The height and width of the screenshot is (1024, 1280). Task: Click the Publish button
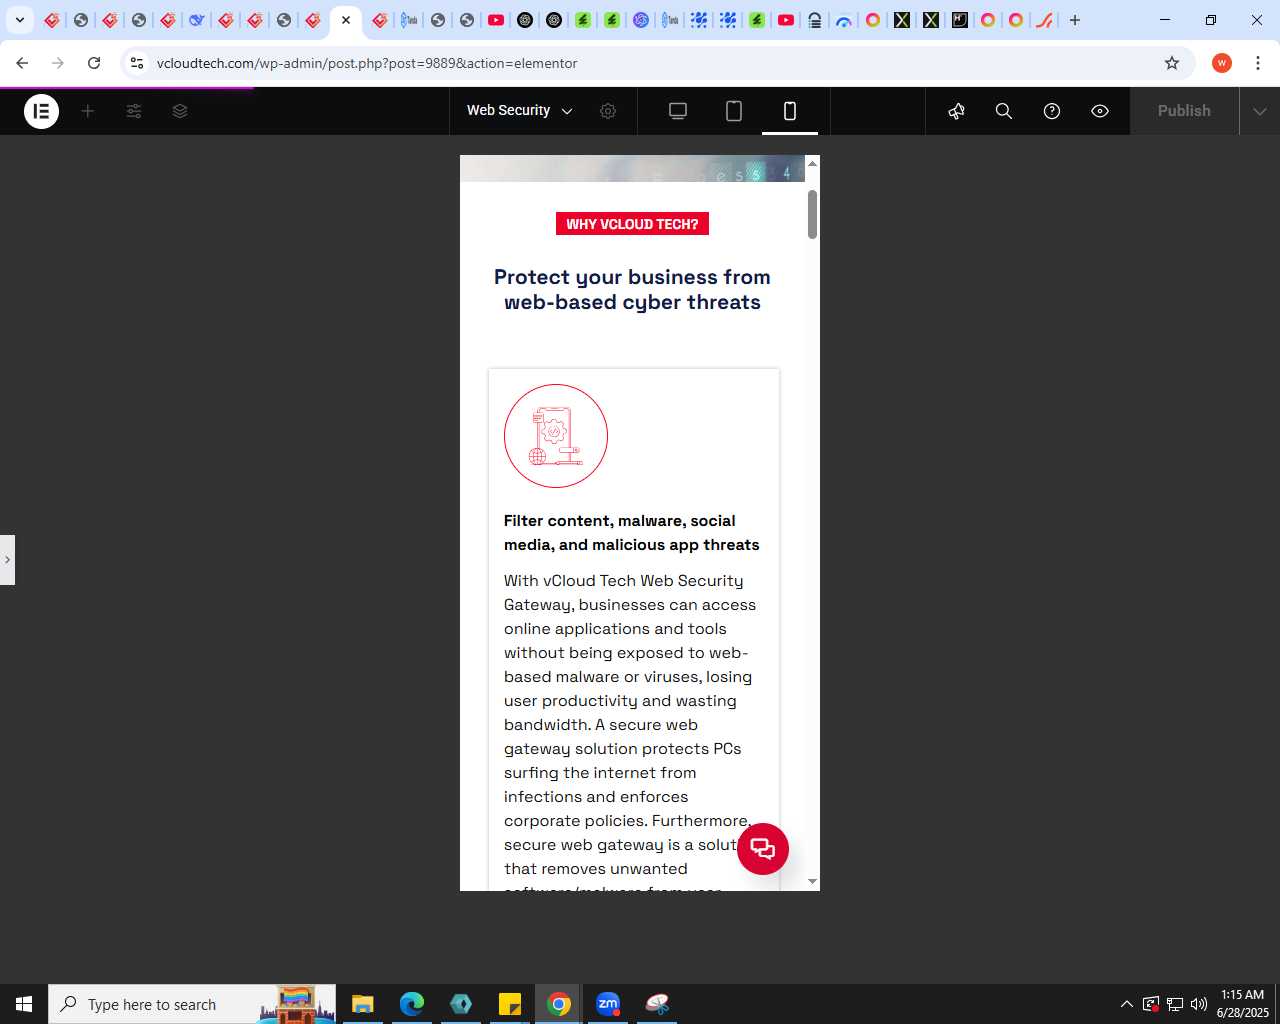coord(1184,111)
